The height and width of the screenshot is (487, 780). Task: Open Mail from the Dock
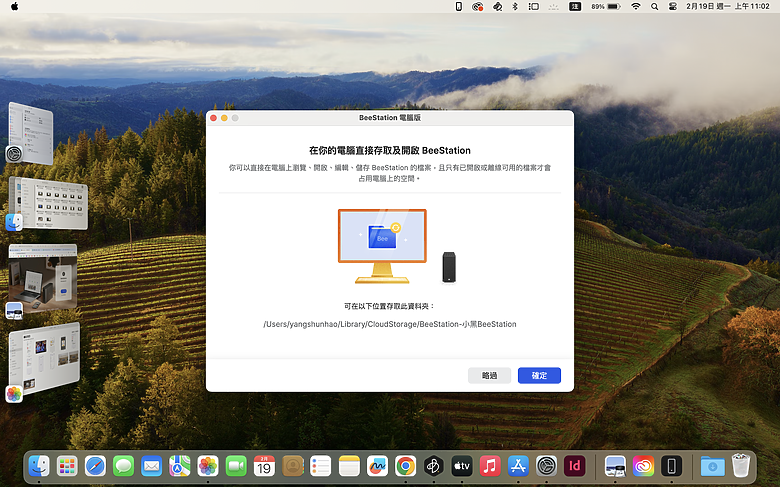click(152, 466)
